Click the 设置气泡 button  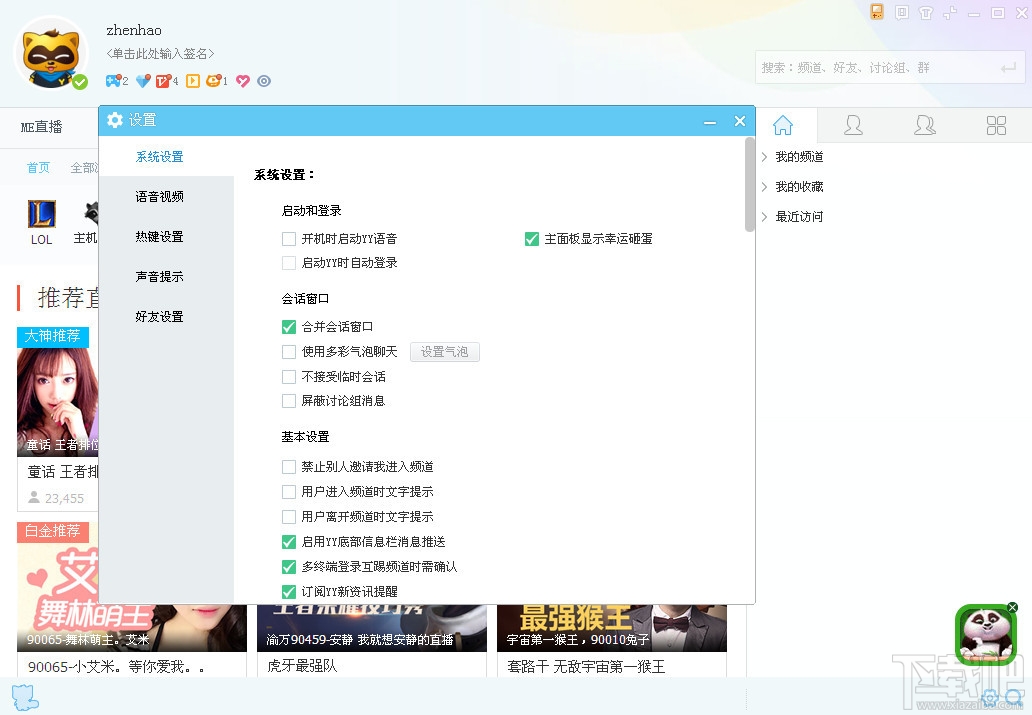point(445,352)
